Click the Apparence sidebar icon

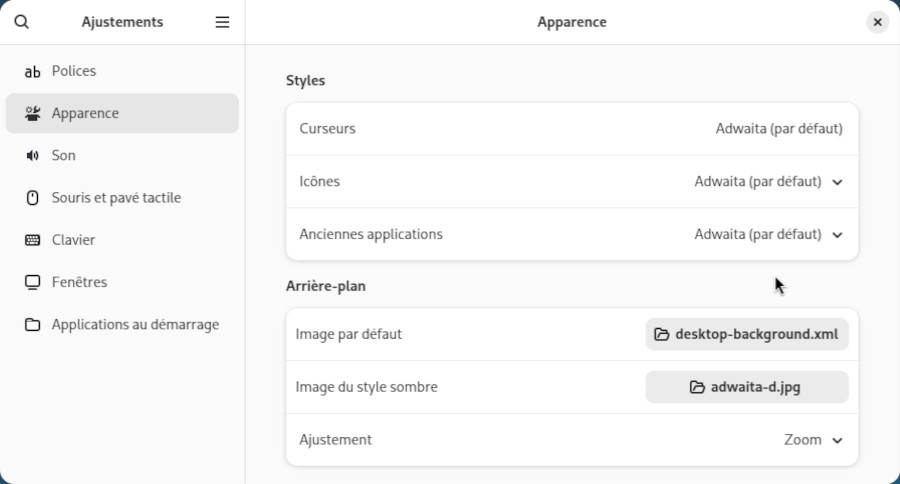pyautogui.click(x=32, y=113)
